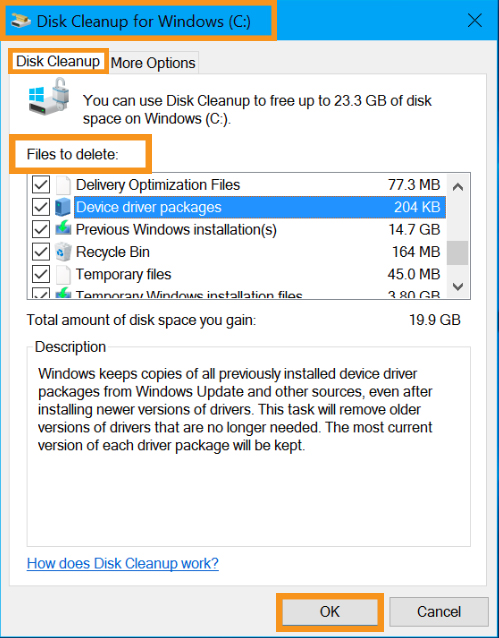Uncheck the Delivery Optimization Files checkbox
Screen dimensions: 499x638
click(x=41, y=185)
